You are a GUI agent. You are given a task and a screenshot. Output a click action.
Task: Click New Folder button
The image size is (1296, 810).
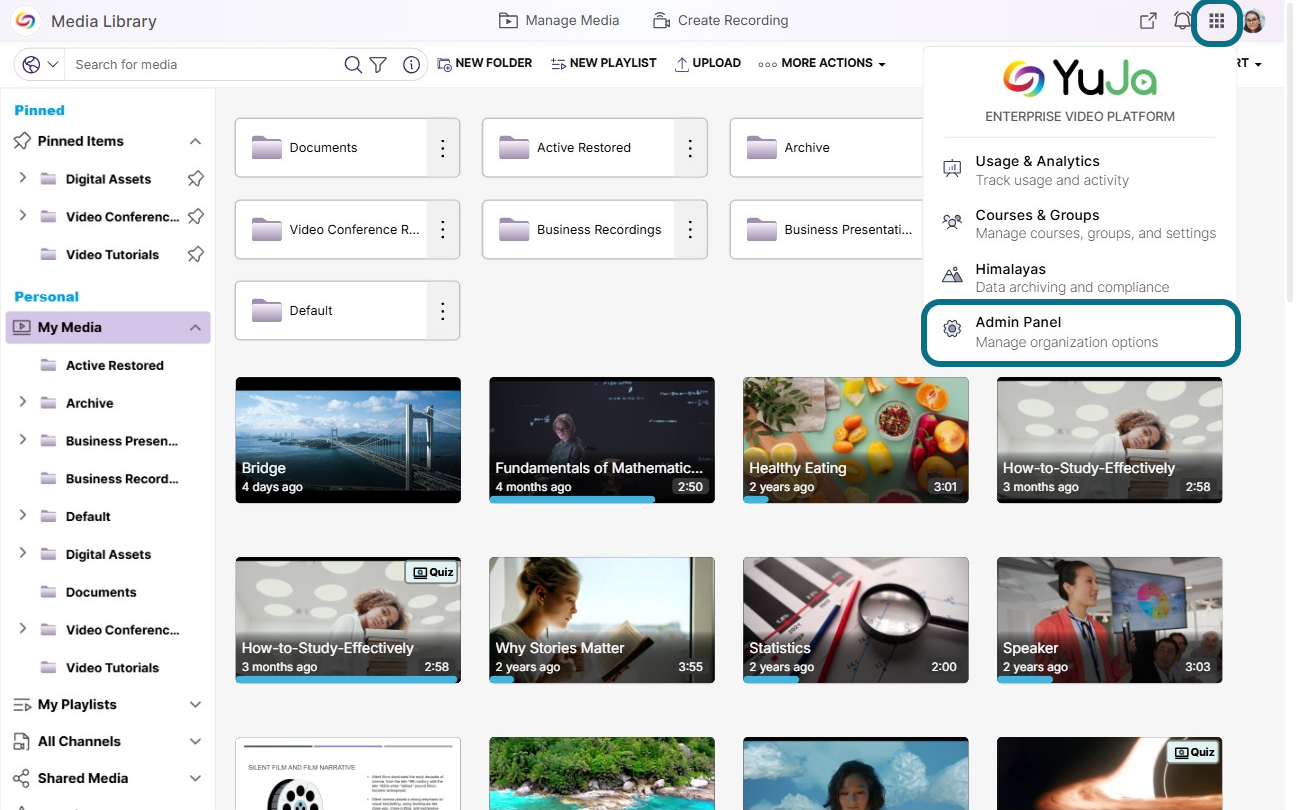485,63
